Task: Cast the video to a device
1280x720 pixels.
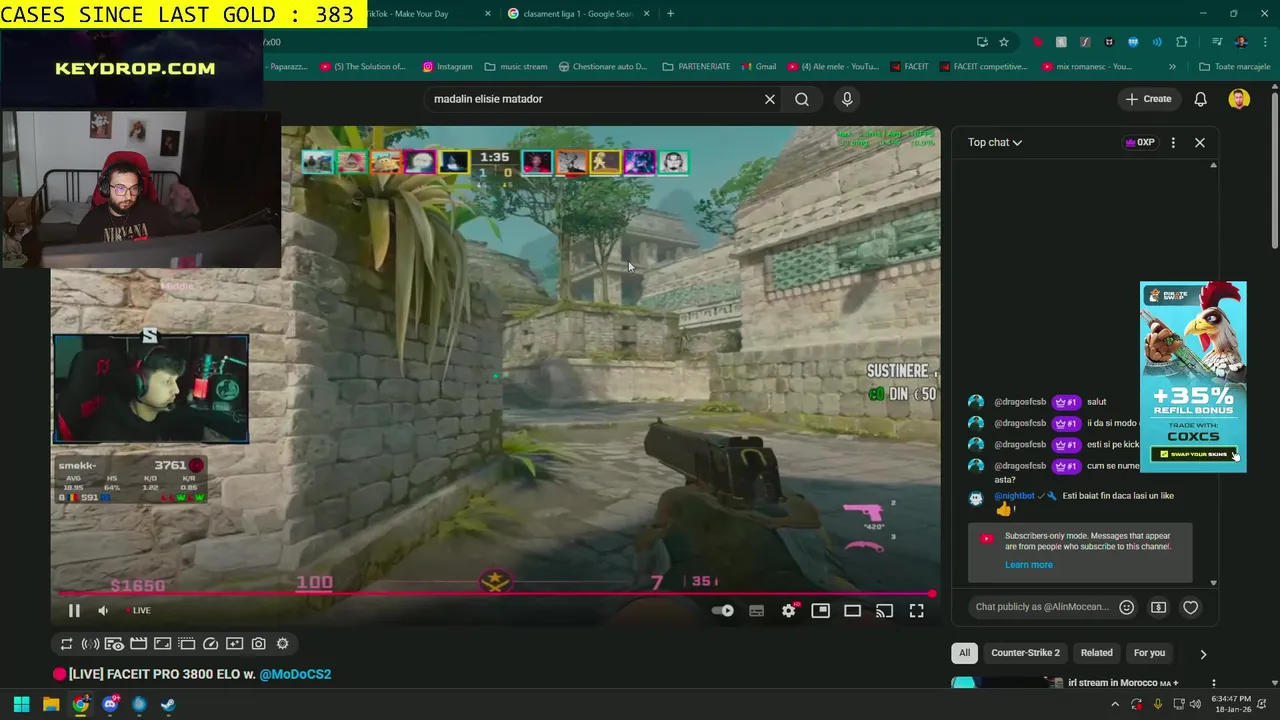Action: 884,611
